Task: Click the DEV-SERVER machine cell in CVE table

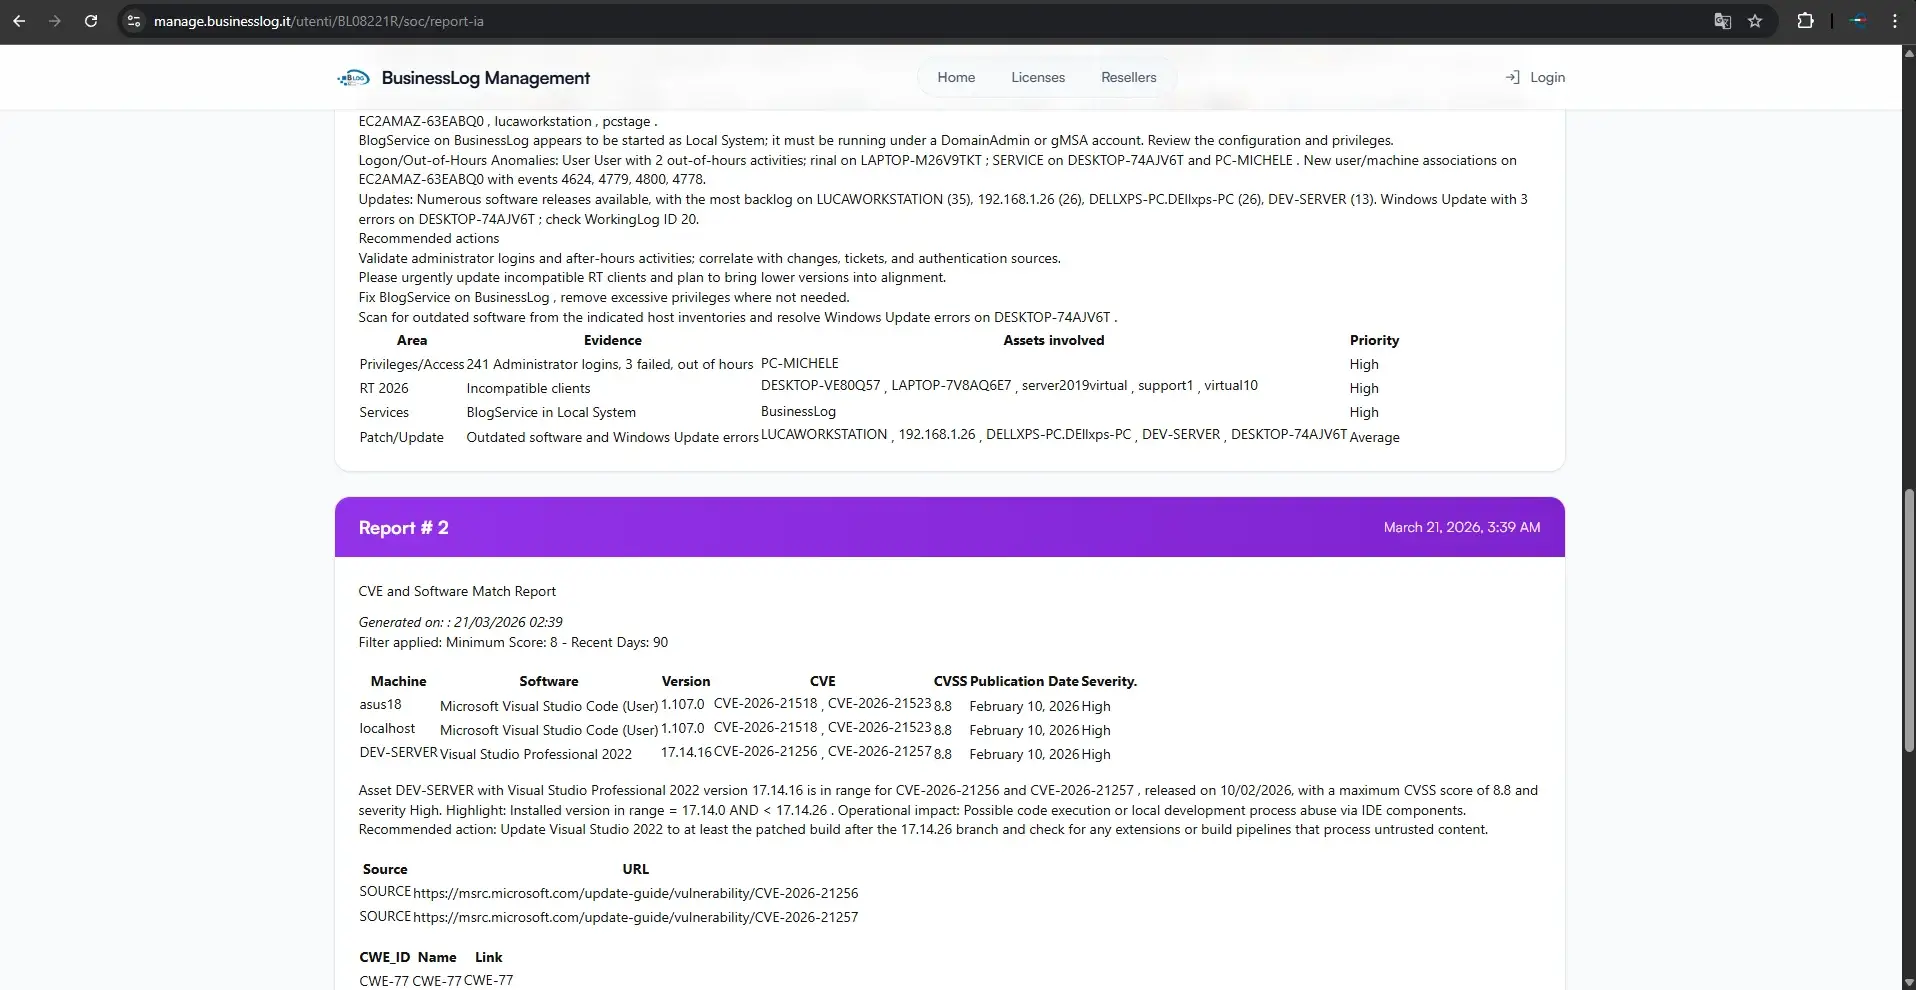Action: coord(398,752)
